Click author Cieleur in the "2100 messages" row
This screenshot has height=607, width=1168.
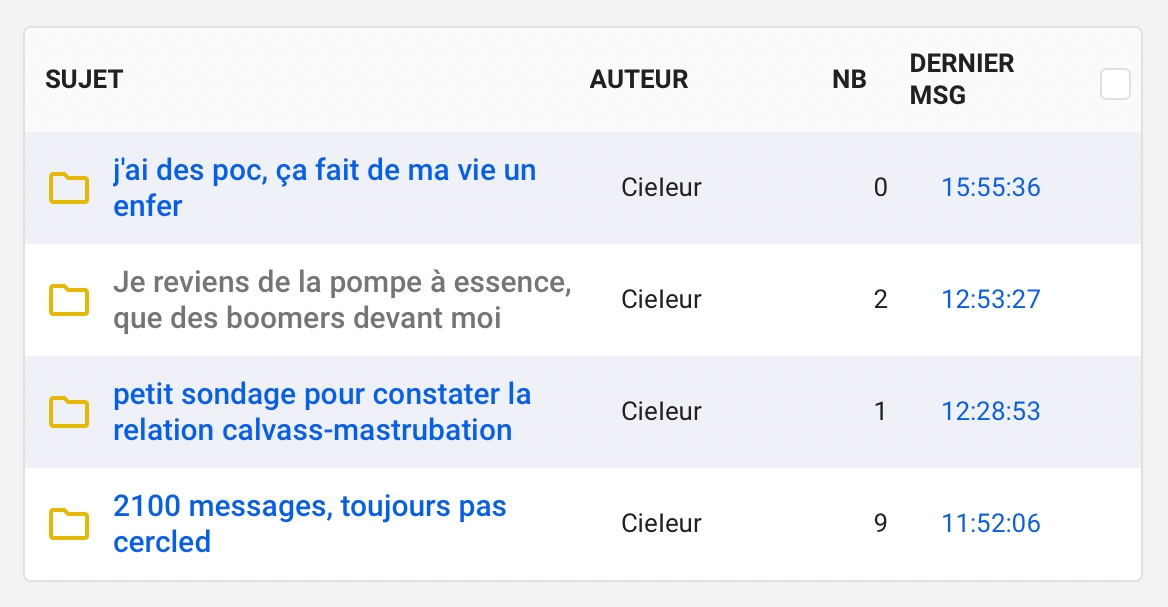(x=661, y=523)
